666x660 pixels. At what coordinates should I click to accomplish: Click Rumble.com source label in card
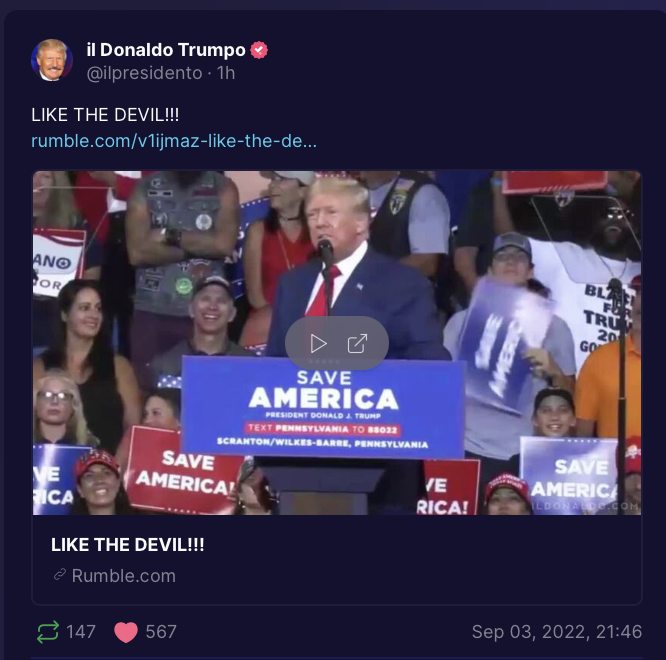point(124,576)
